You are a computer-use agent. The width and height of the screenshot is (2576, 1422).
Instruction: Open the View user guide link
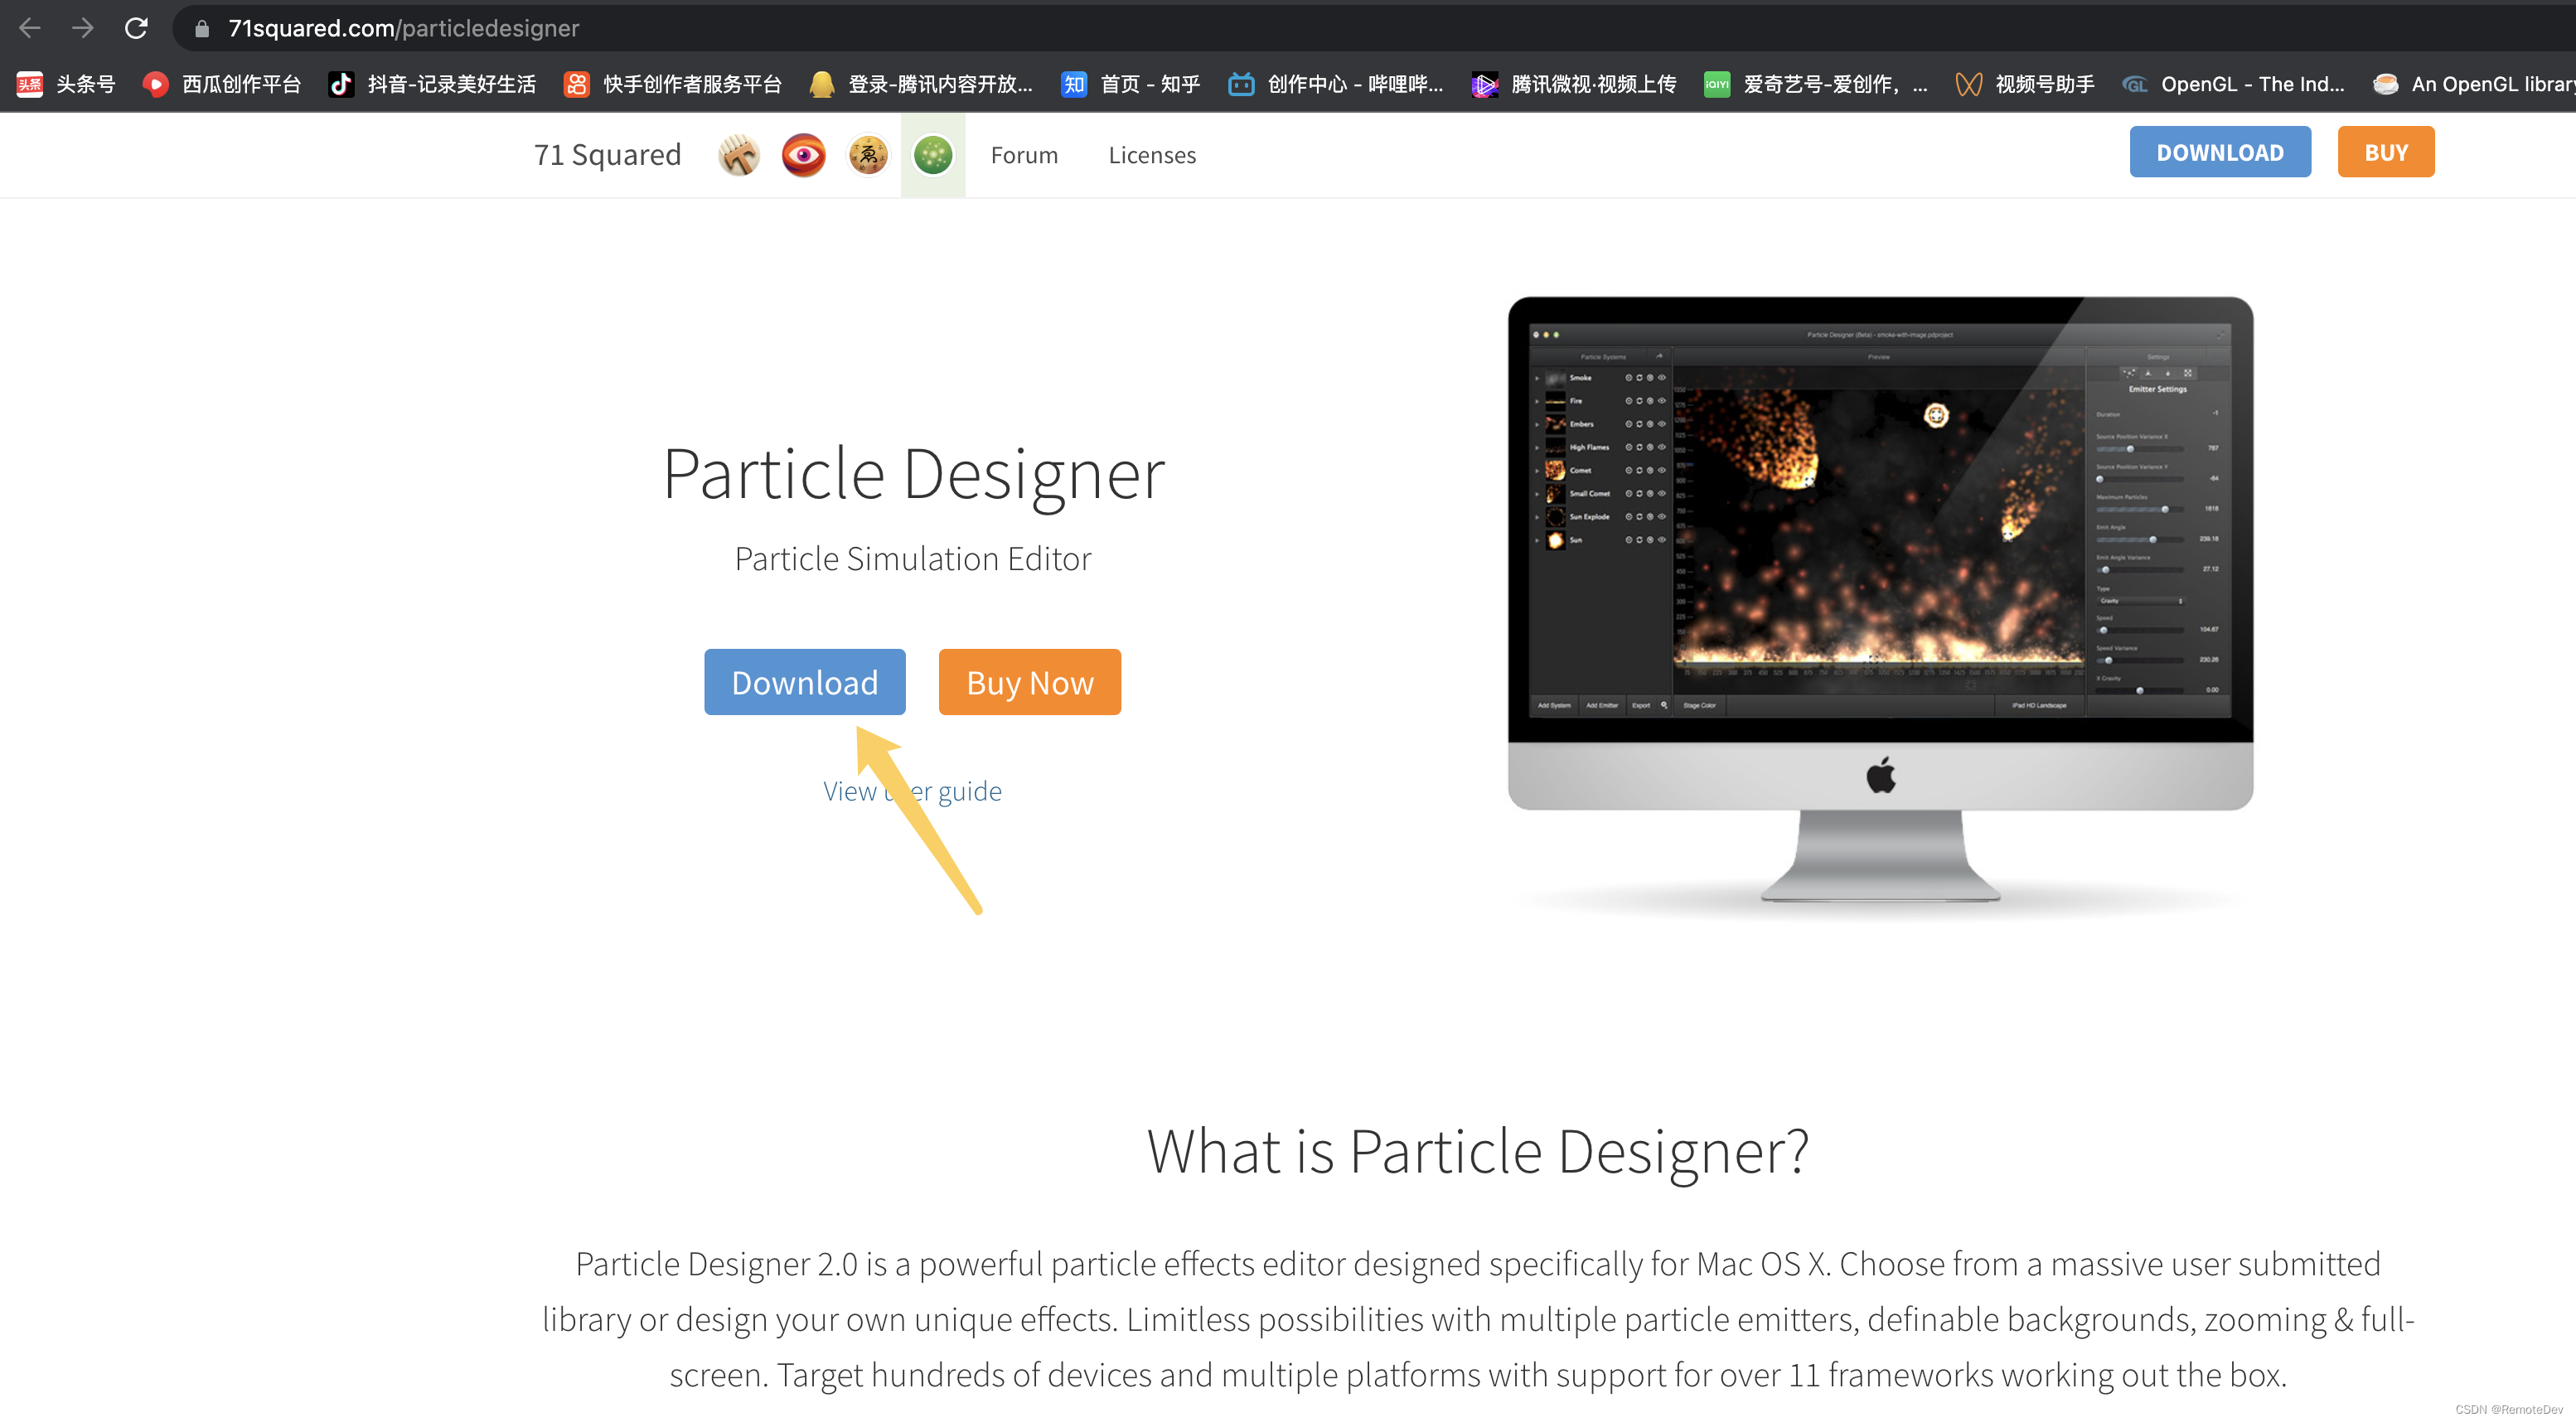click(x=912, y=791)
